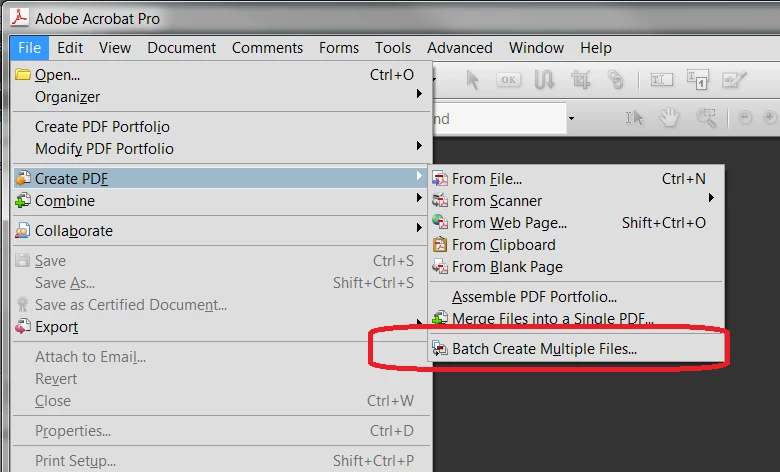Click the Save floppy disk icon
This screenshot has height=472, width=780.
[23, 260]
